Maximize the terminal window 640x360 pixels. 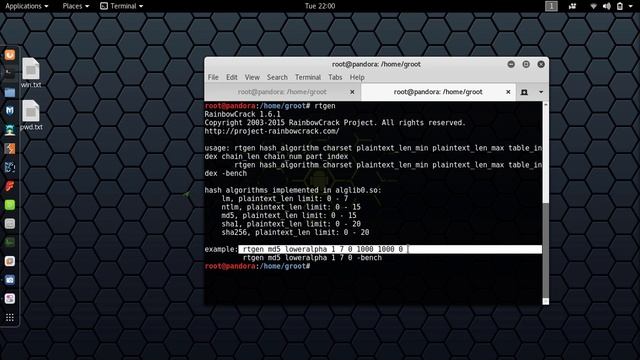tap(526, 64)
